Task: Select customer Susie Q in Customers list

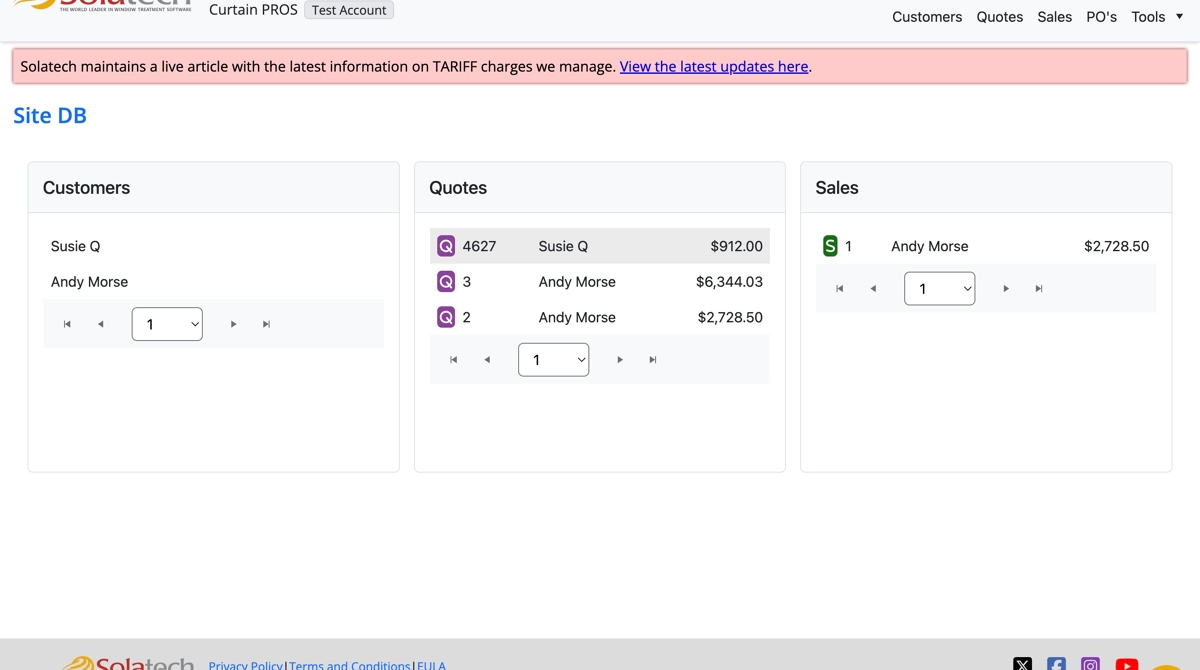Action: [76, 246]
